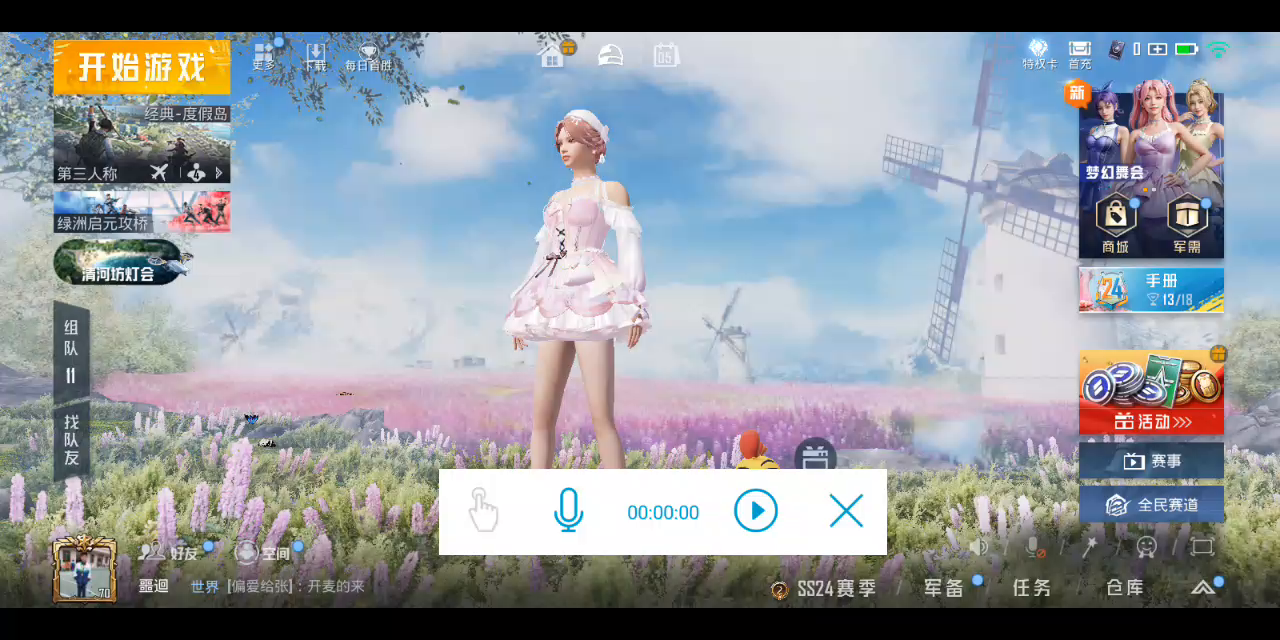This screenshot has width=1280, height=640.
Task: Expand the bottom-right double chevron menu
Action: (x=1203, y=588)
